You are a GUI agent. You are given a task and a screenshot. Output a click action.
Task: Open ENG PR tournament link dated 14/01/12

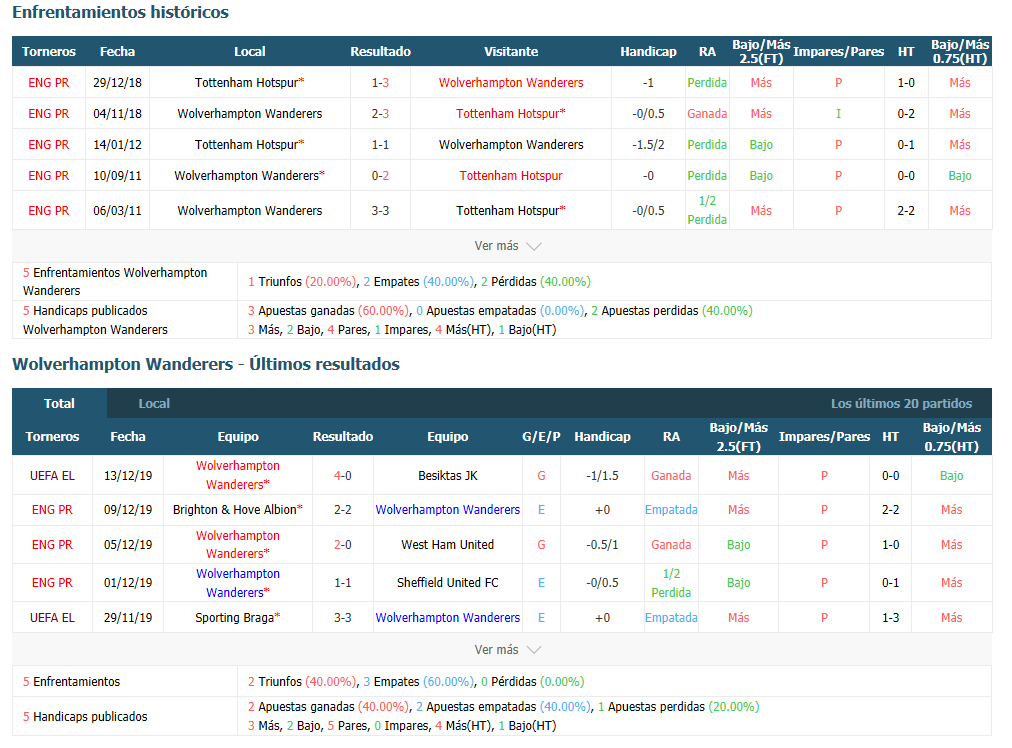click(48, 145)
